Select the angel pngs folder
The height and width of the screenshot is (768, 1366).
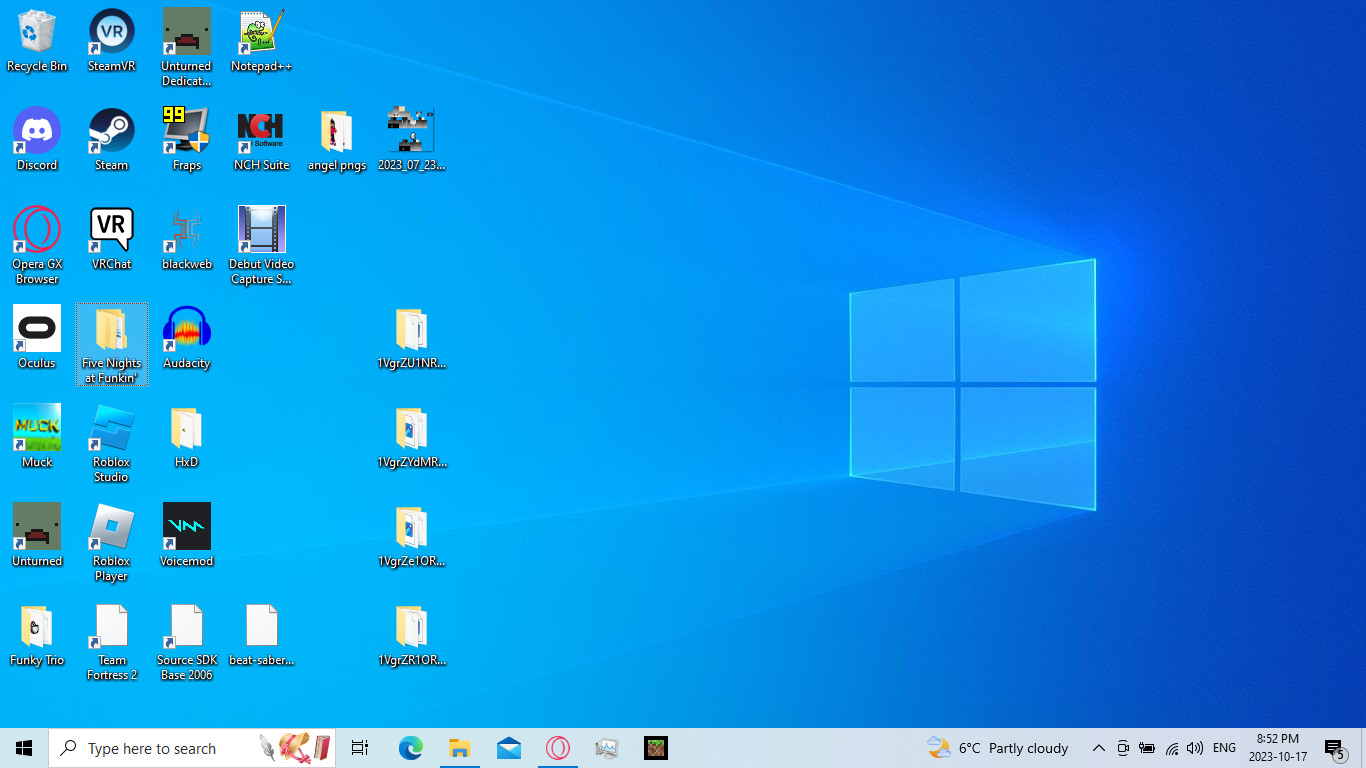[336, 140]
